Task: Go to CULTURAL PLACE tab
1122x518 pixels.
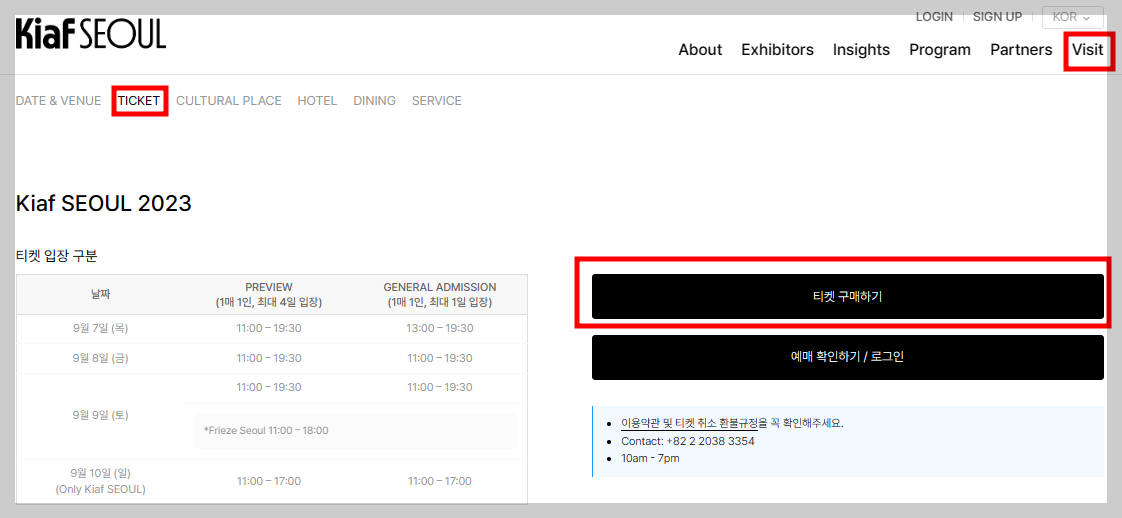Action: click(229, 101)
